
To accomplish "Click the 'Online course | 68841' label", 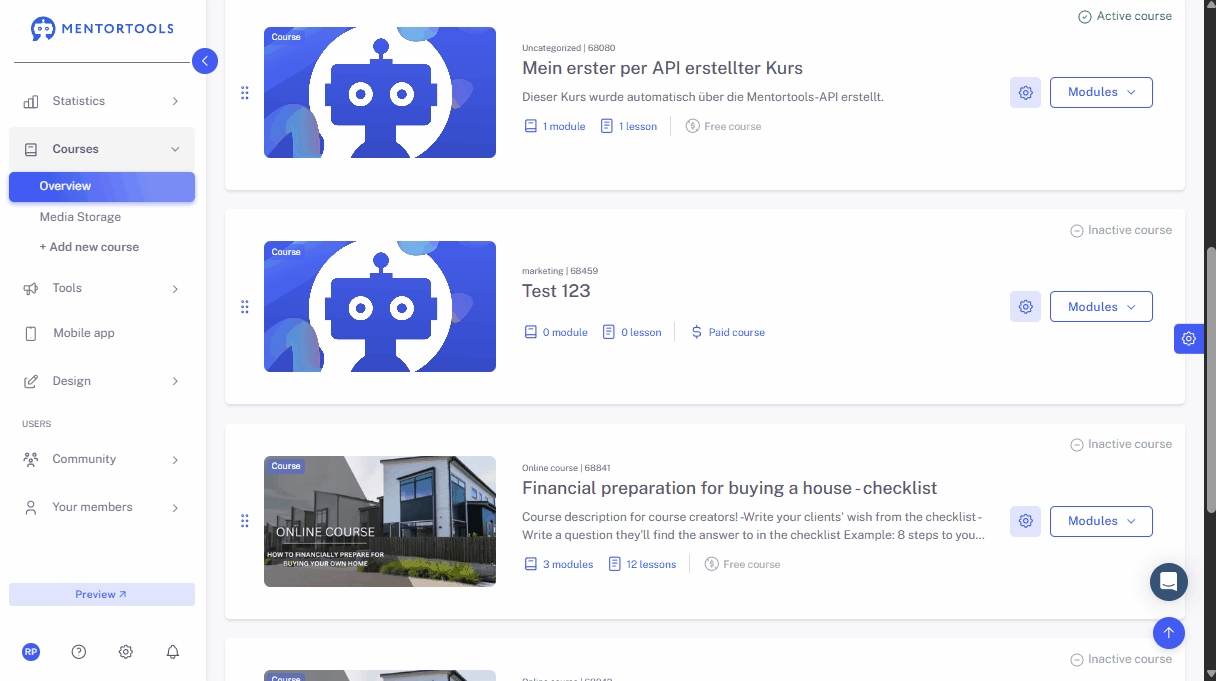I will (x=566, y=468).
